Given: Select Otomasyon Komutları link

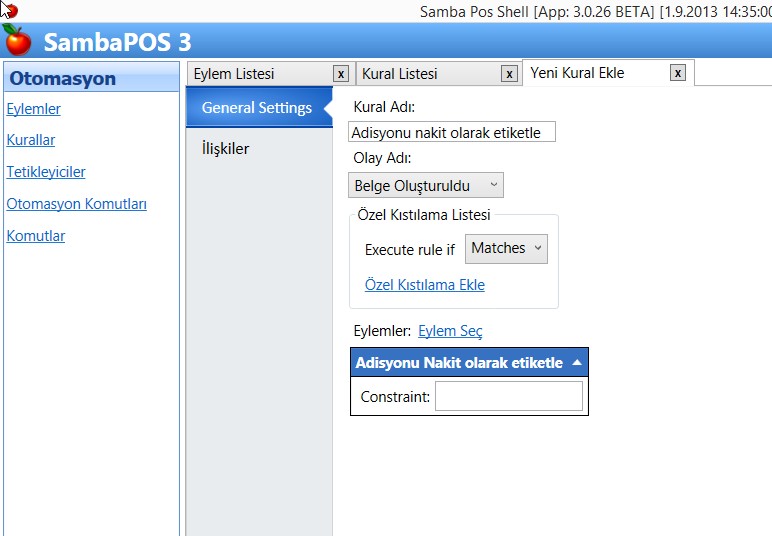Looking at the screenshot, I should [76, 204].
